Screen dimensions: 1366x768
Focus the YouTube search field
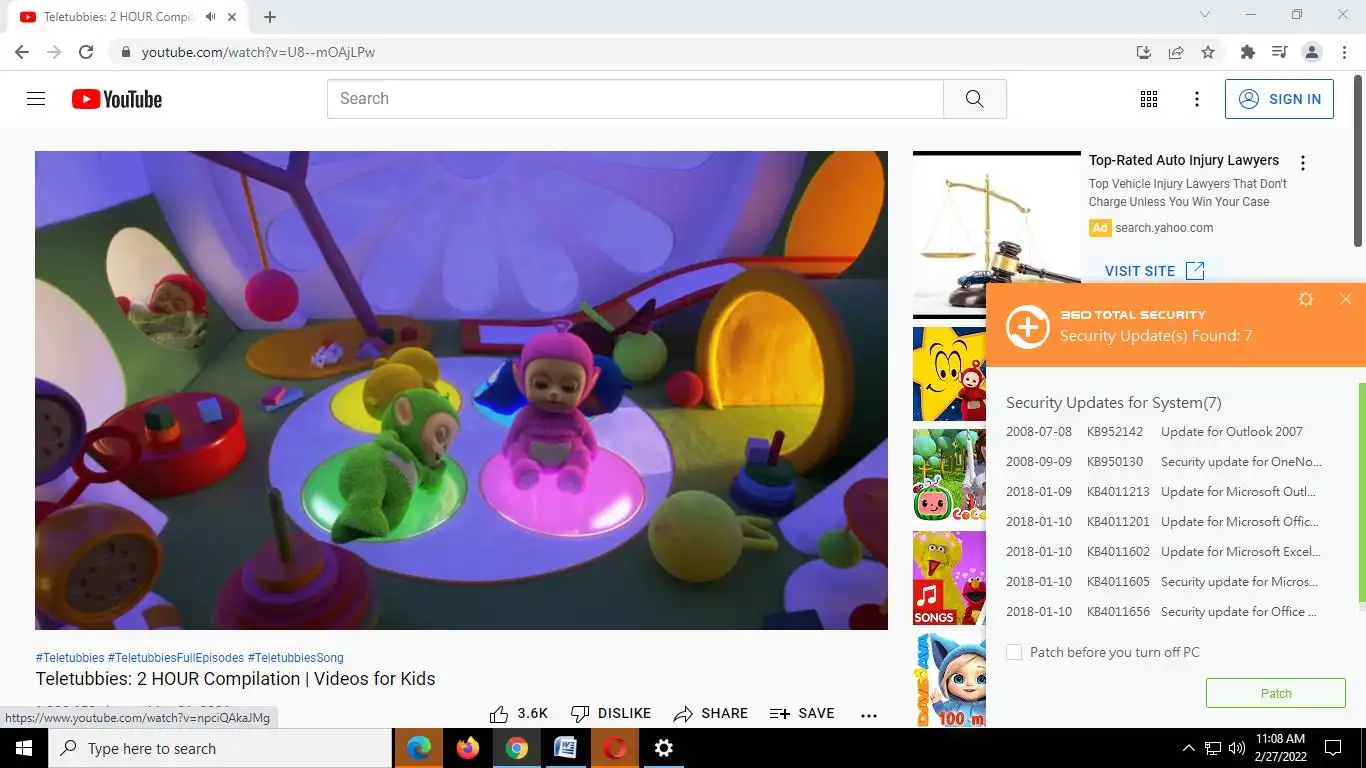(635, 99)
